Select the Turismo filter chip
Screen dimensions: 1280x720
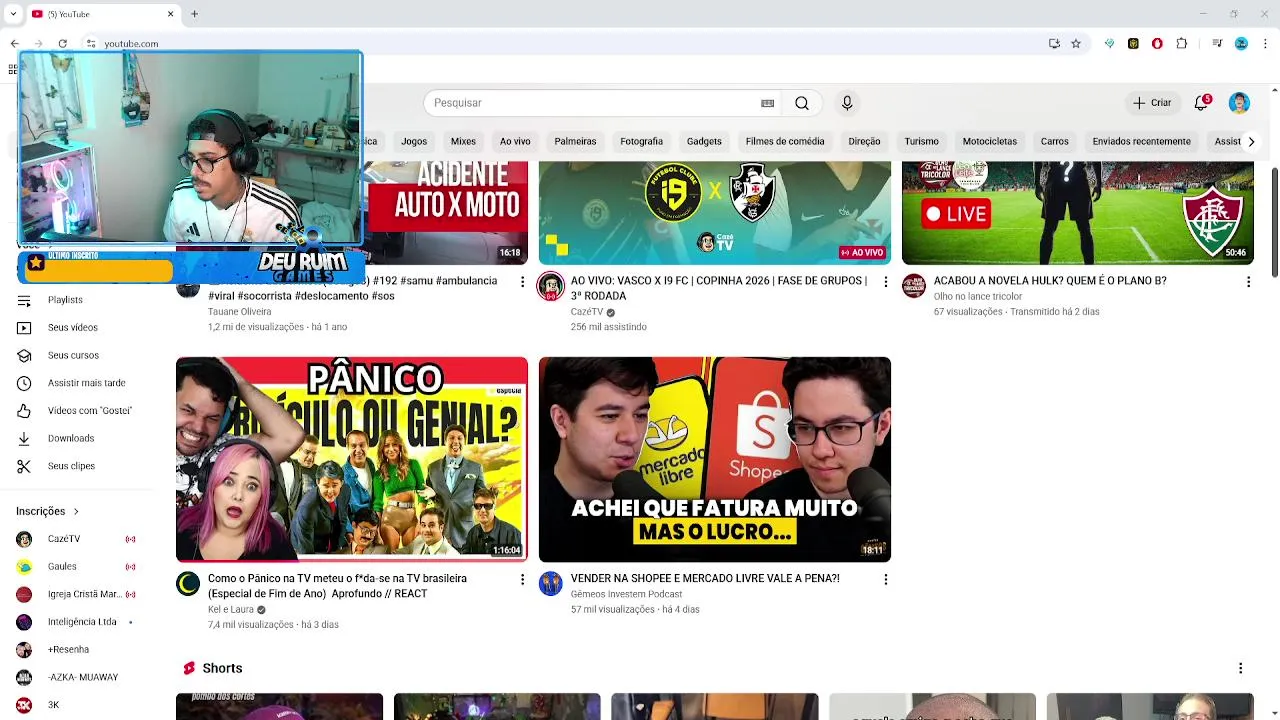[921, 142]
